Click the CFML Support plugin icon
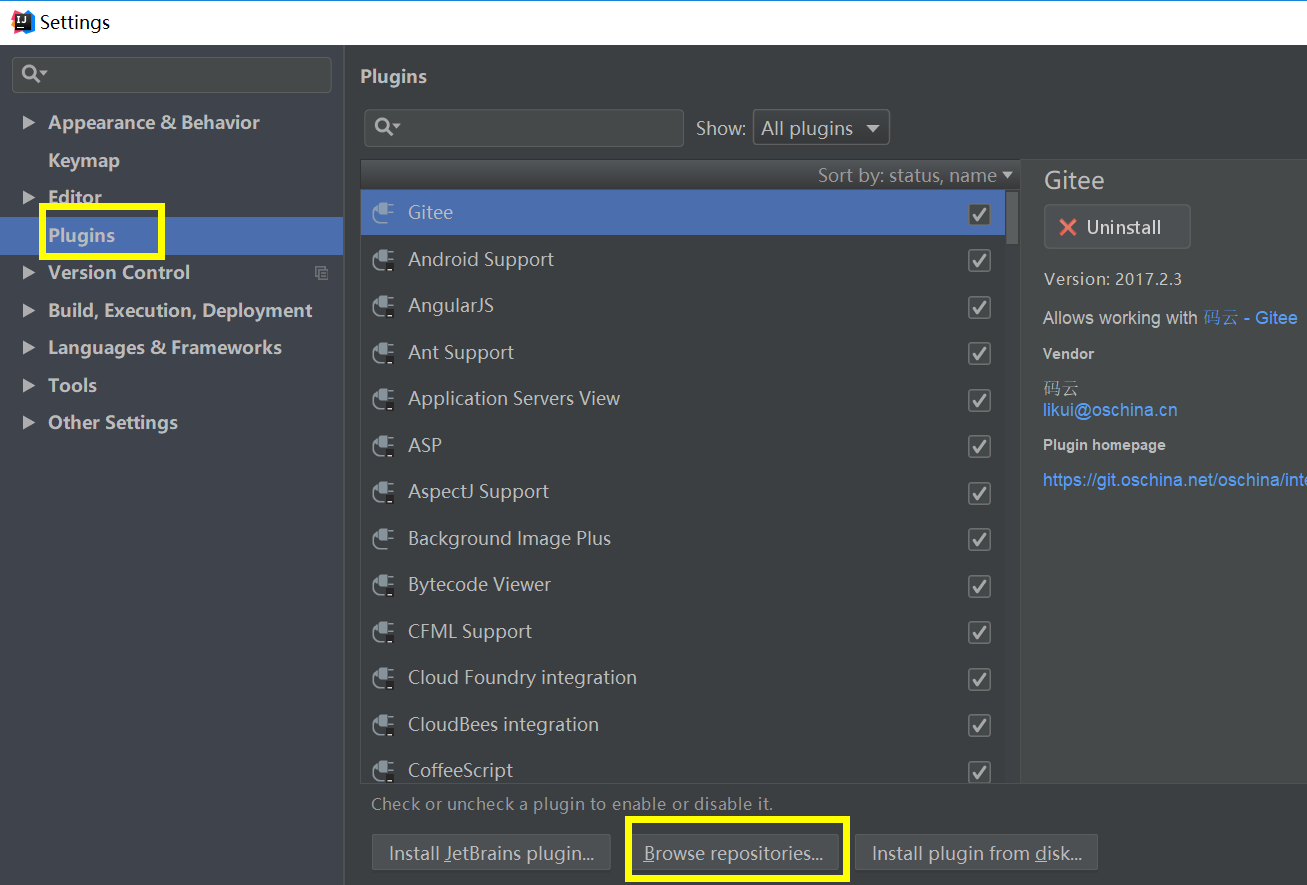 pos(383,632)
